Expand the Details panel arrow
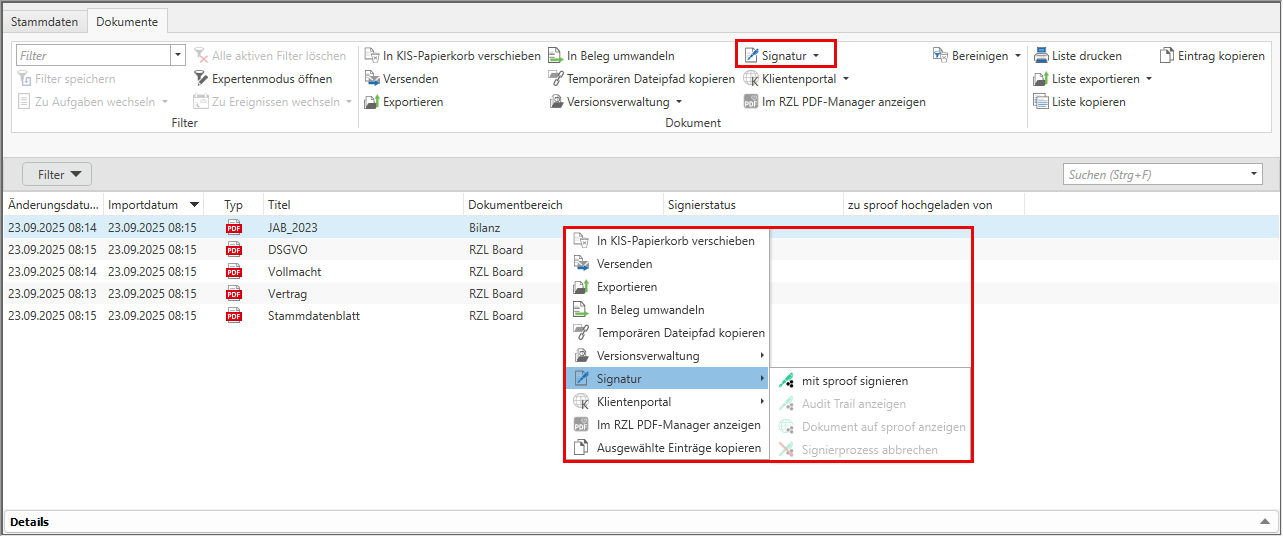 pyautogui.click(x=1264, y=522)
